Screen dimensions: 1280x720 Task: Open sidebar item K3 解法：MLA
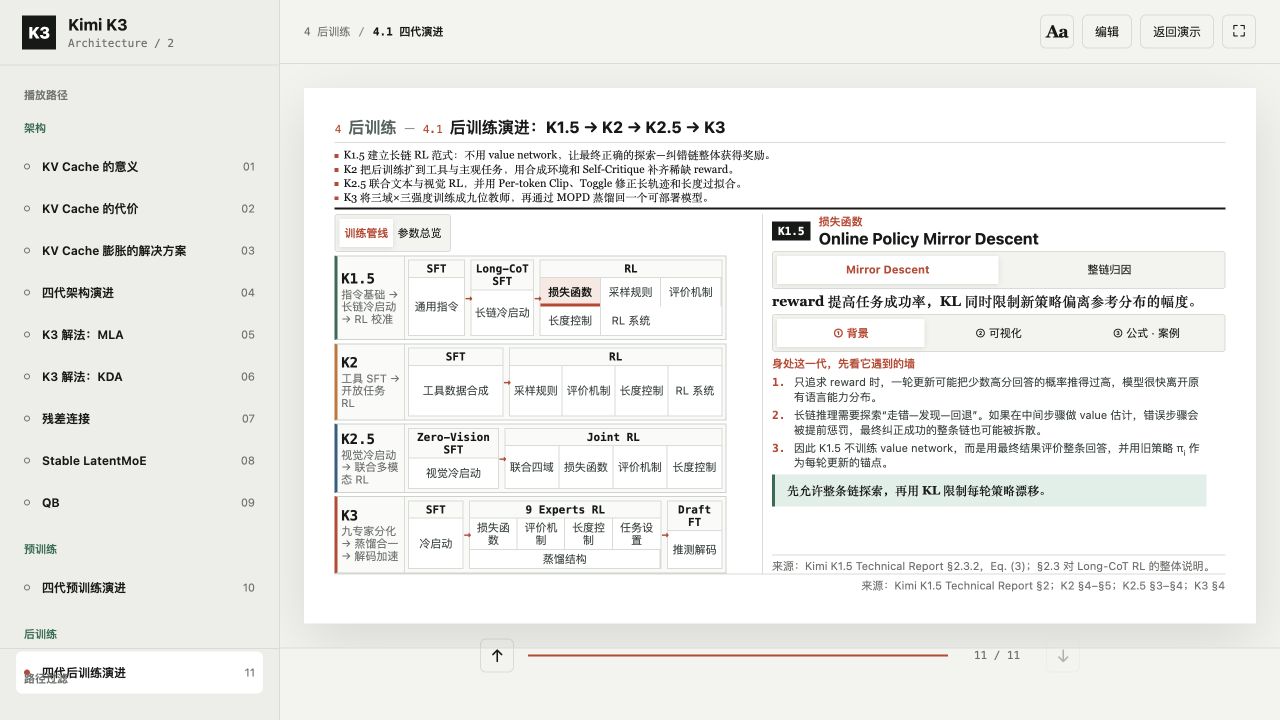139,335
